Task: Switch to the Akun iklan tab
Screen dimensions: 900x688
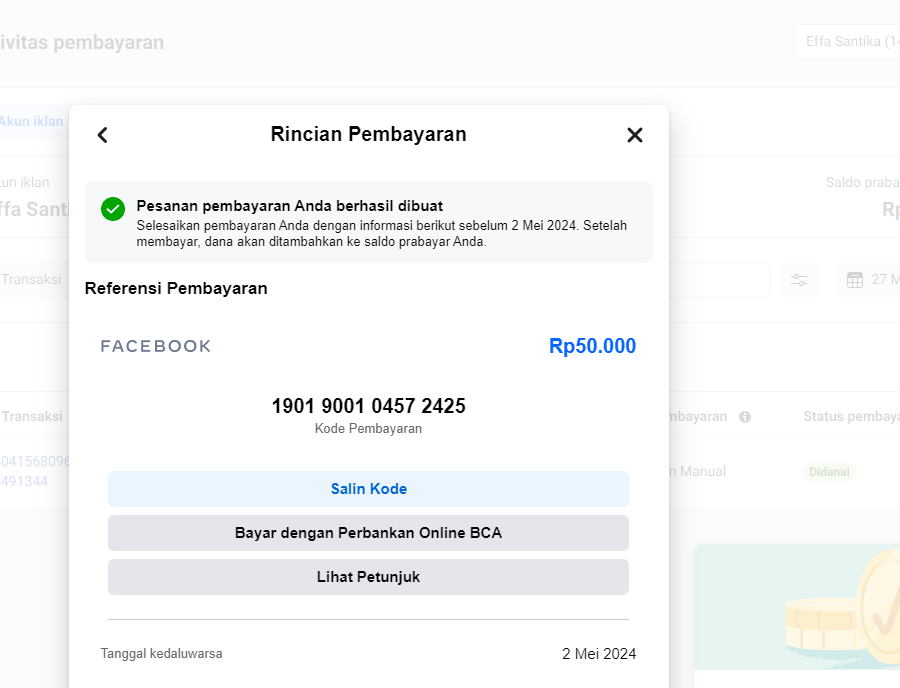Action: point(32,122)
